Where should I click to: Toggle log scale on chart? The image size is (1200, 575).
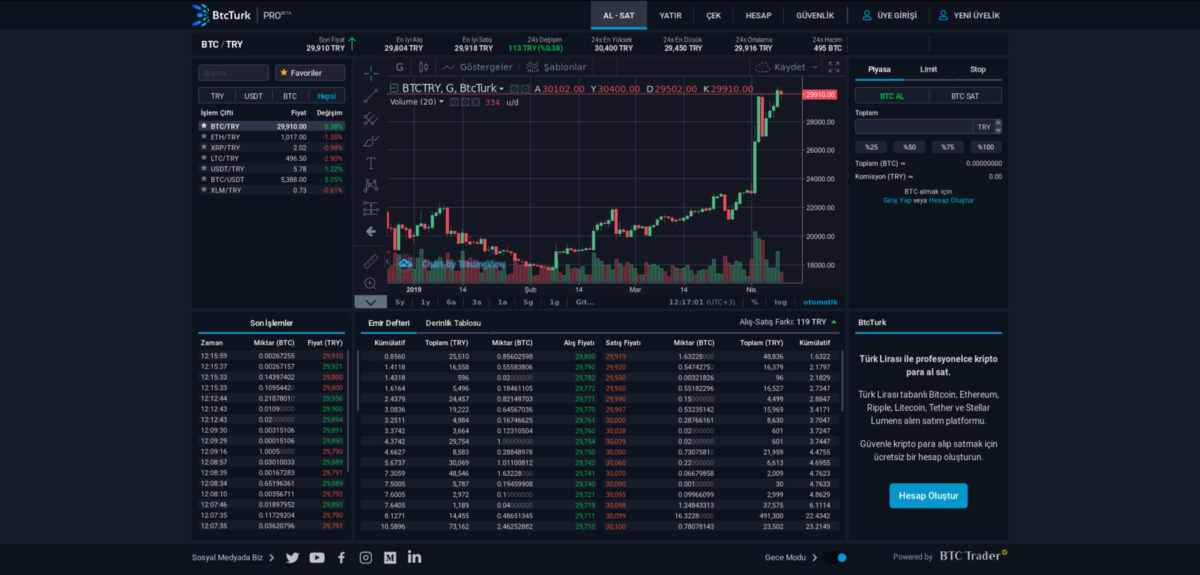pyautogui.click(x=780, y=302)
